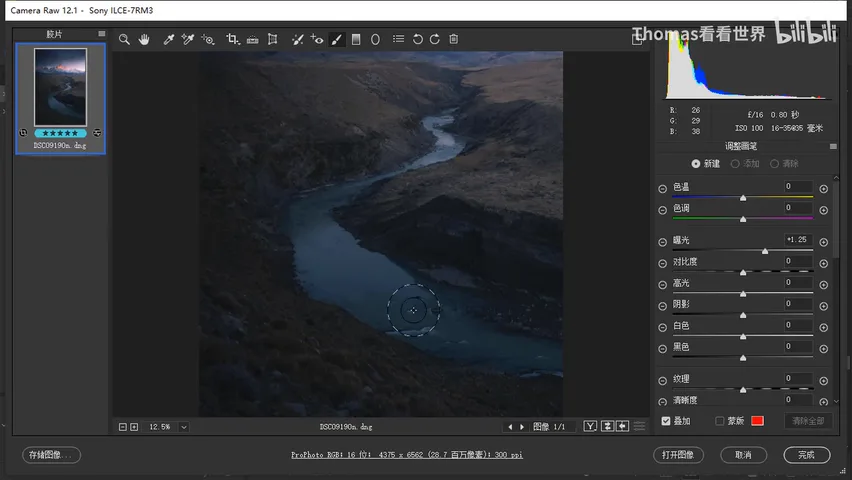Viewport: 852px width, 480px height.
Task: Decrease 对比度 with its minus button
Action: point(662,263)
